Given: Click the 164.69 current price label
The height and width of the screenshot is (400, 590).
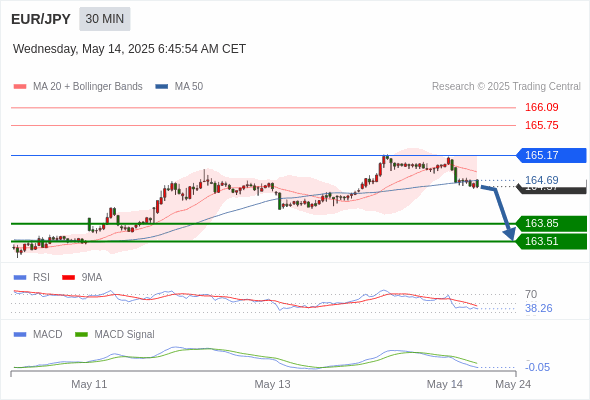Looking at the screenshot, I should click(541, 180).
